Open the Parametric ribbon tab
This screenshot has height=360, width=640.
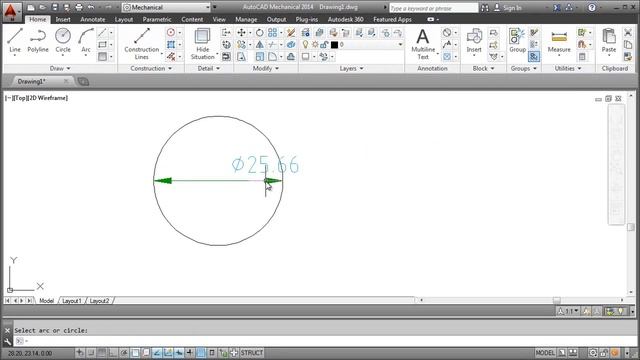coord(157,19)
